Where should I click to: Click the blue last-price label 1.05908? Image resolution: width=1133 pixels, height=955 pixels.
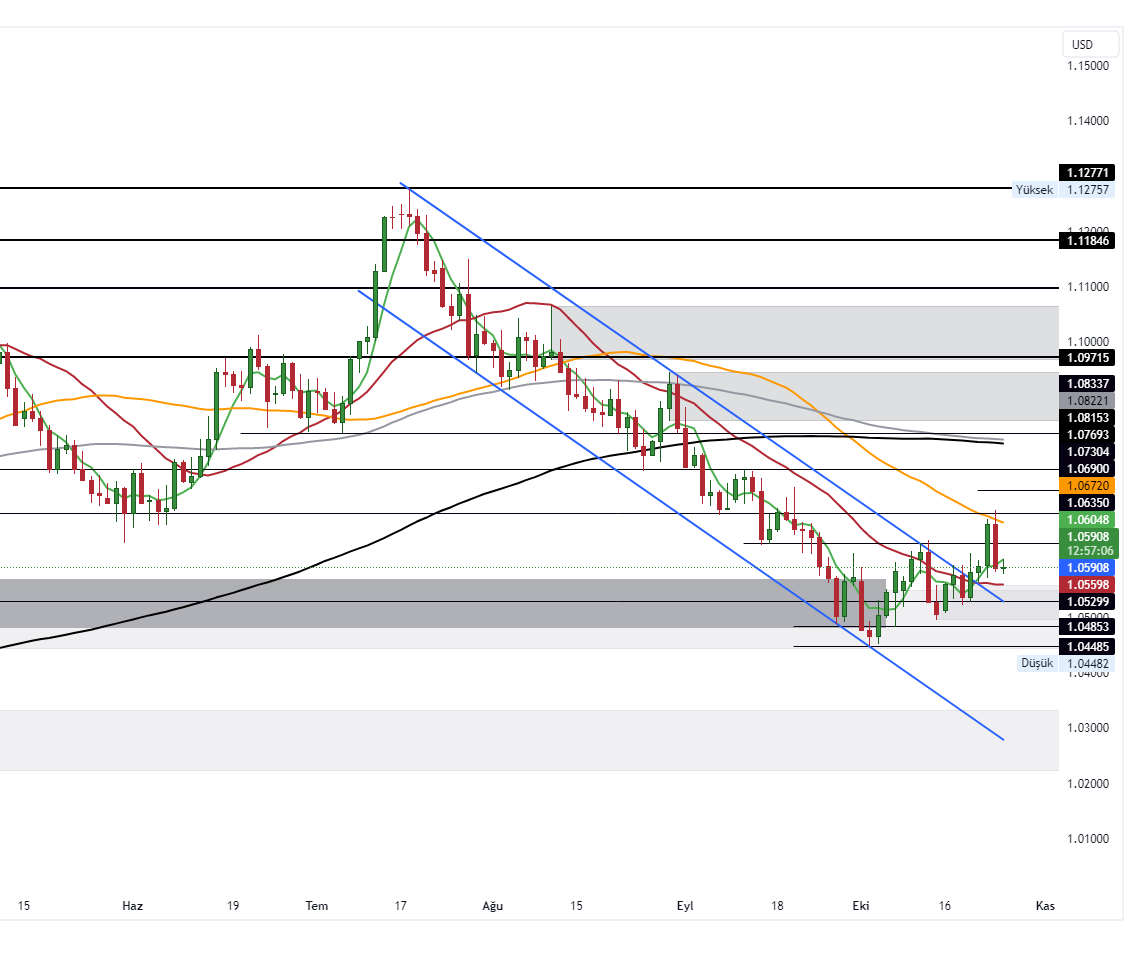(1089, 567)
